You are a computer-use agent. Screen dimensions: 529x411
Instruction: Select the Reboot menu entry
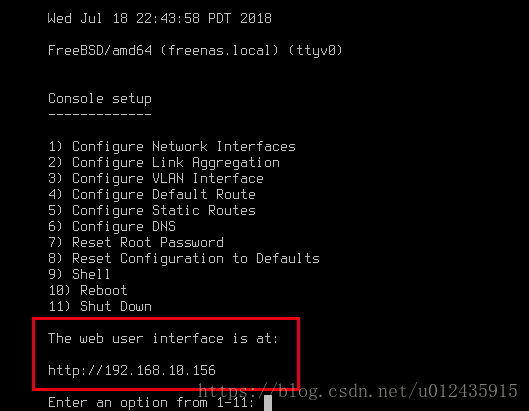pyautogui.click(x=88, y=291)
